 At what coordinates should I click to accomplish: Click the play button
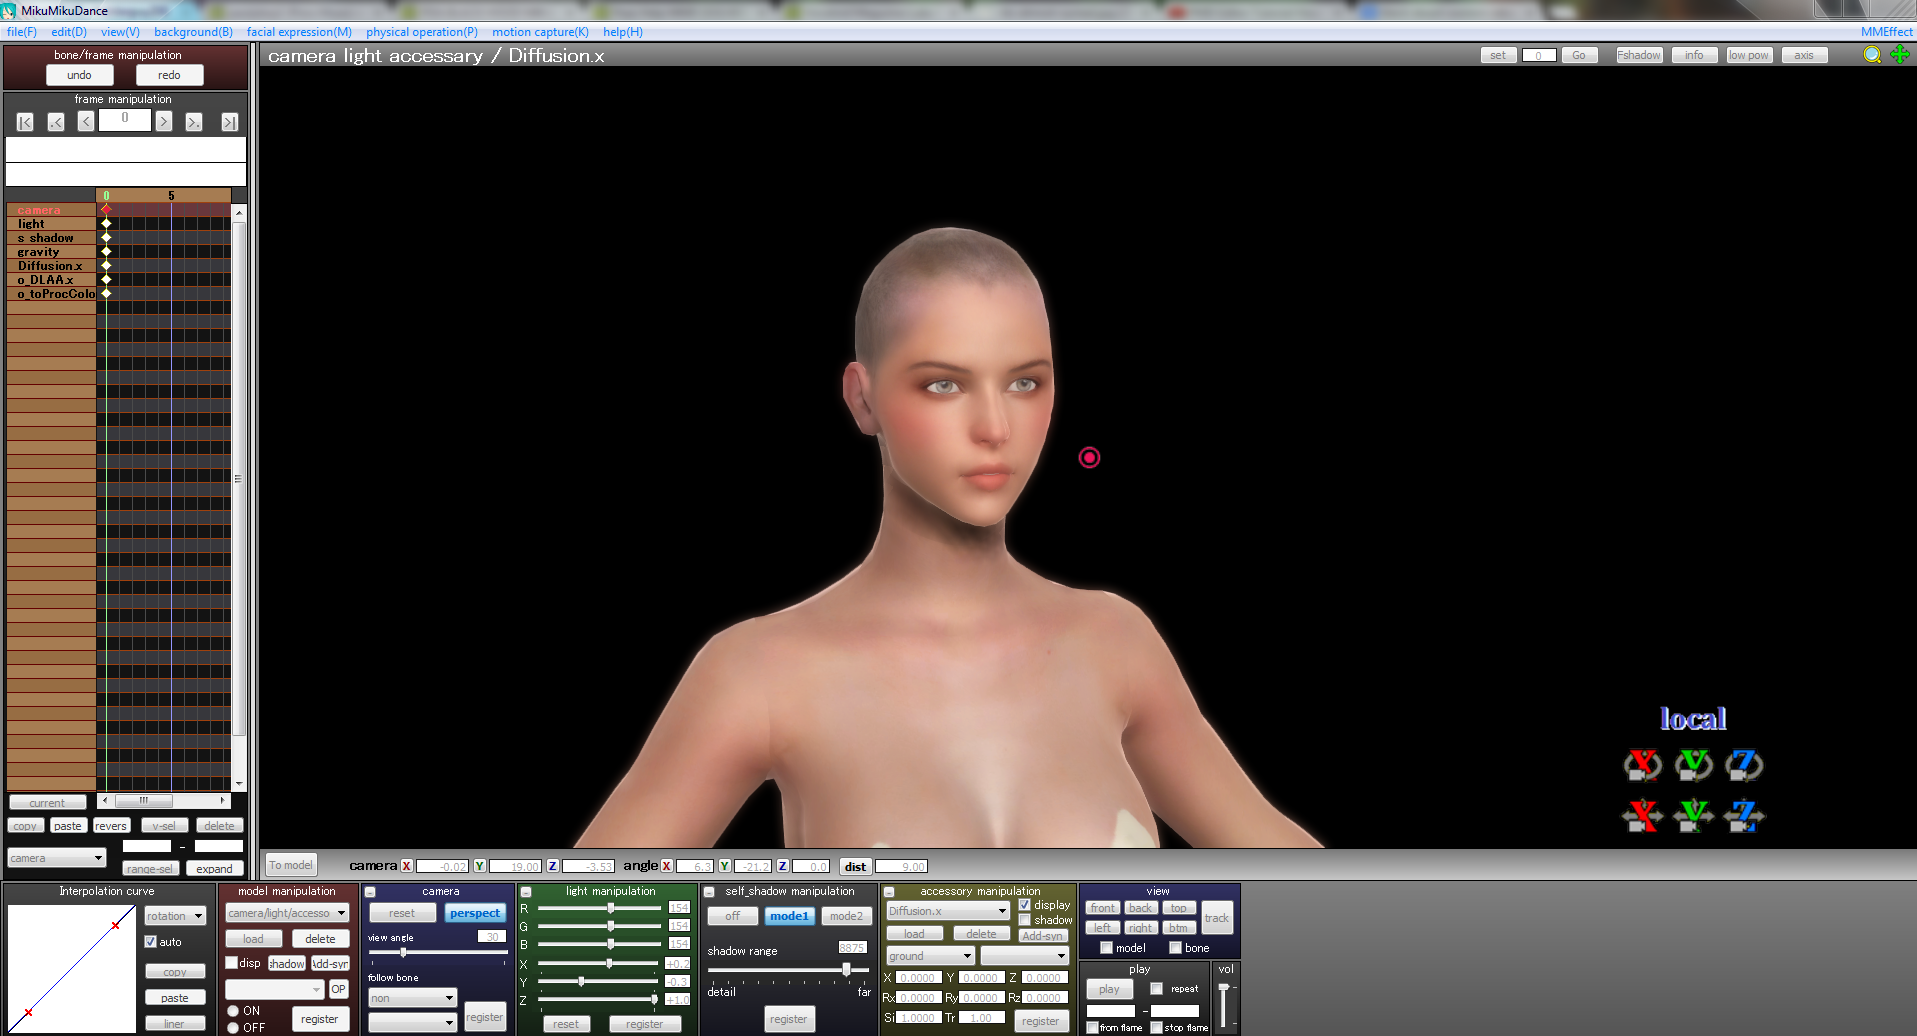[1110, 989]
